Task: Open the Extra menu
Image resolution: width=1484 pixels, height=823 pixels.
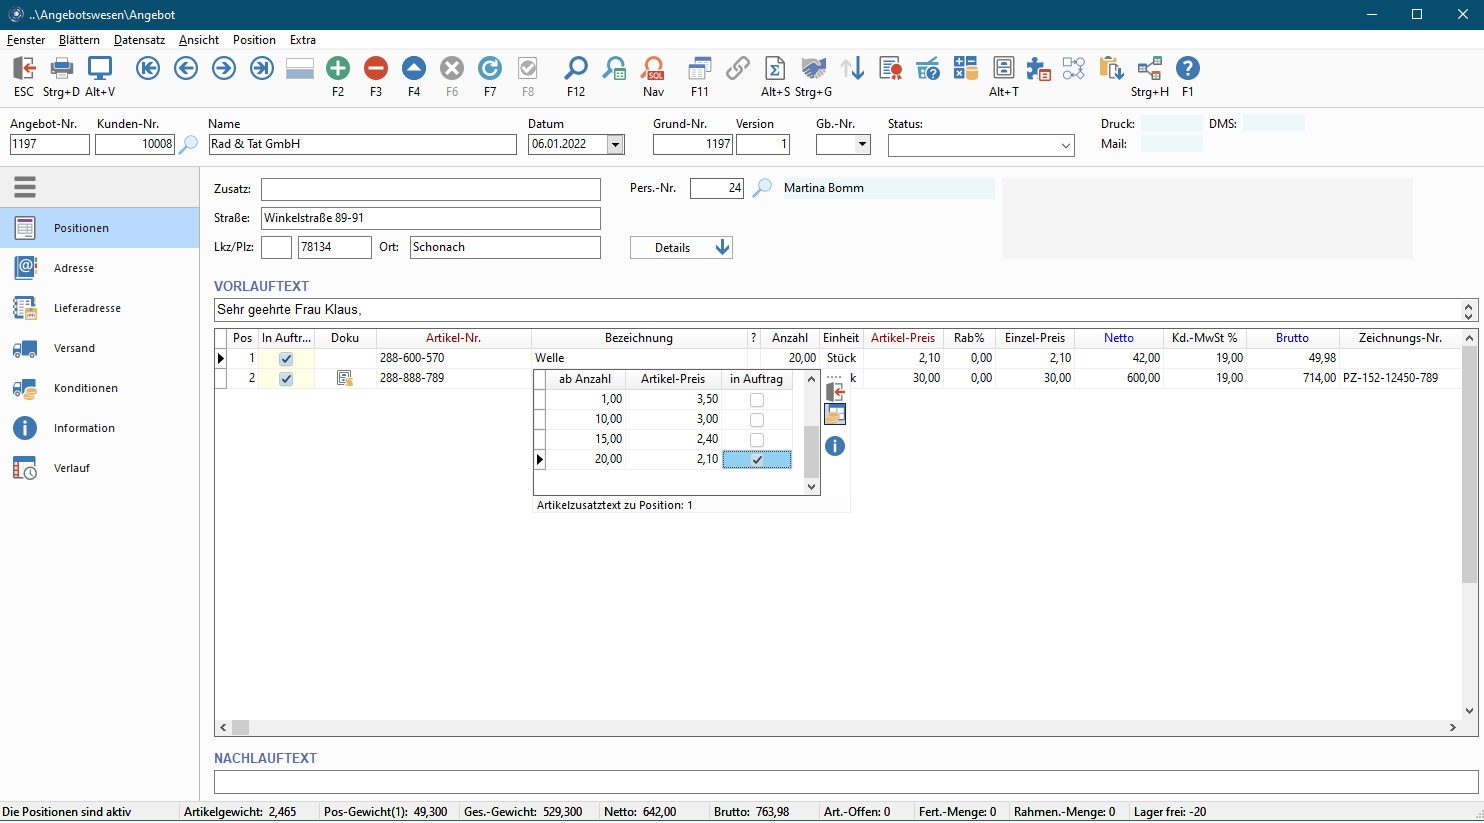Action: pos(302,40)
